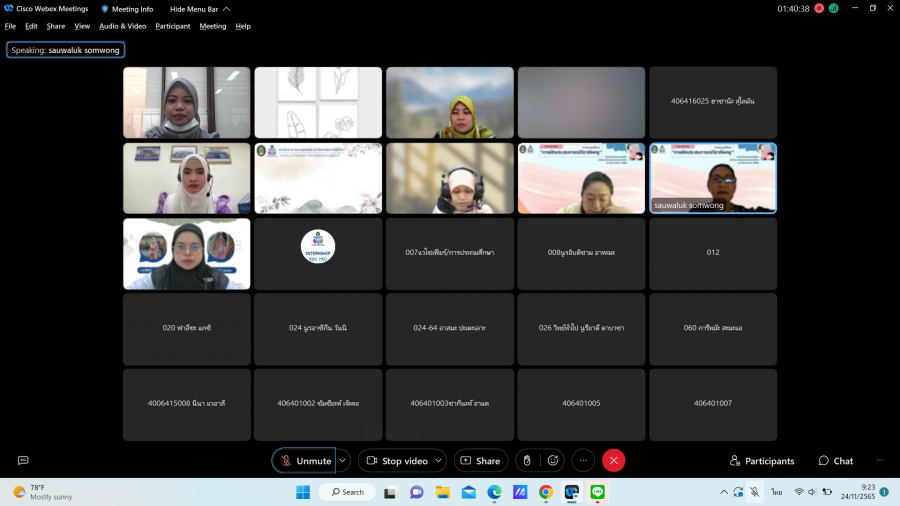Open the Audio & Video menu

pyautogui.click(x=122, y=26)
